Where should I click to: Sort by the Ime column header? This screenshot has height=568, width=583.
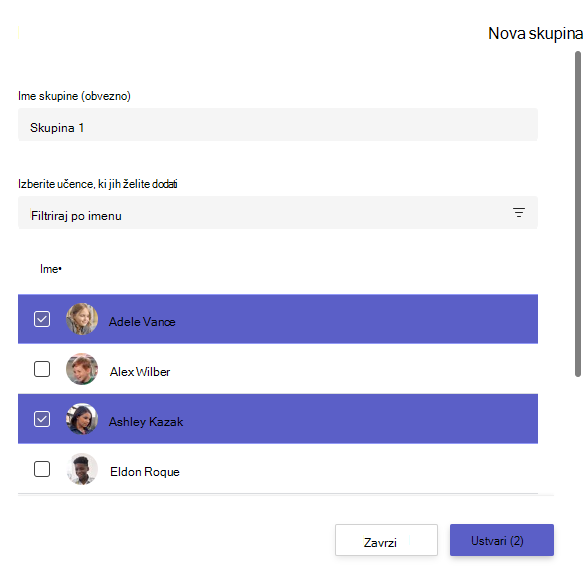pos(51,269)
